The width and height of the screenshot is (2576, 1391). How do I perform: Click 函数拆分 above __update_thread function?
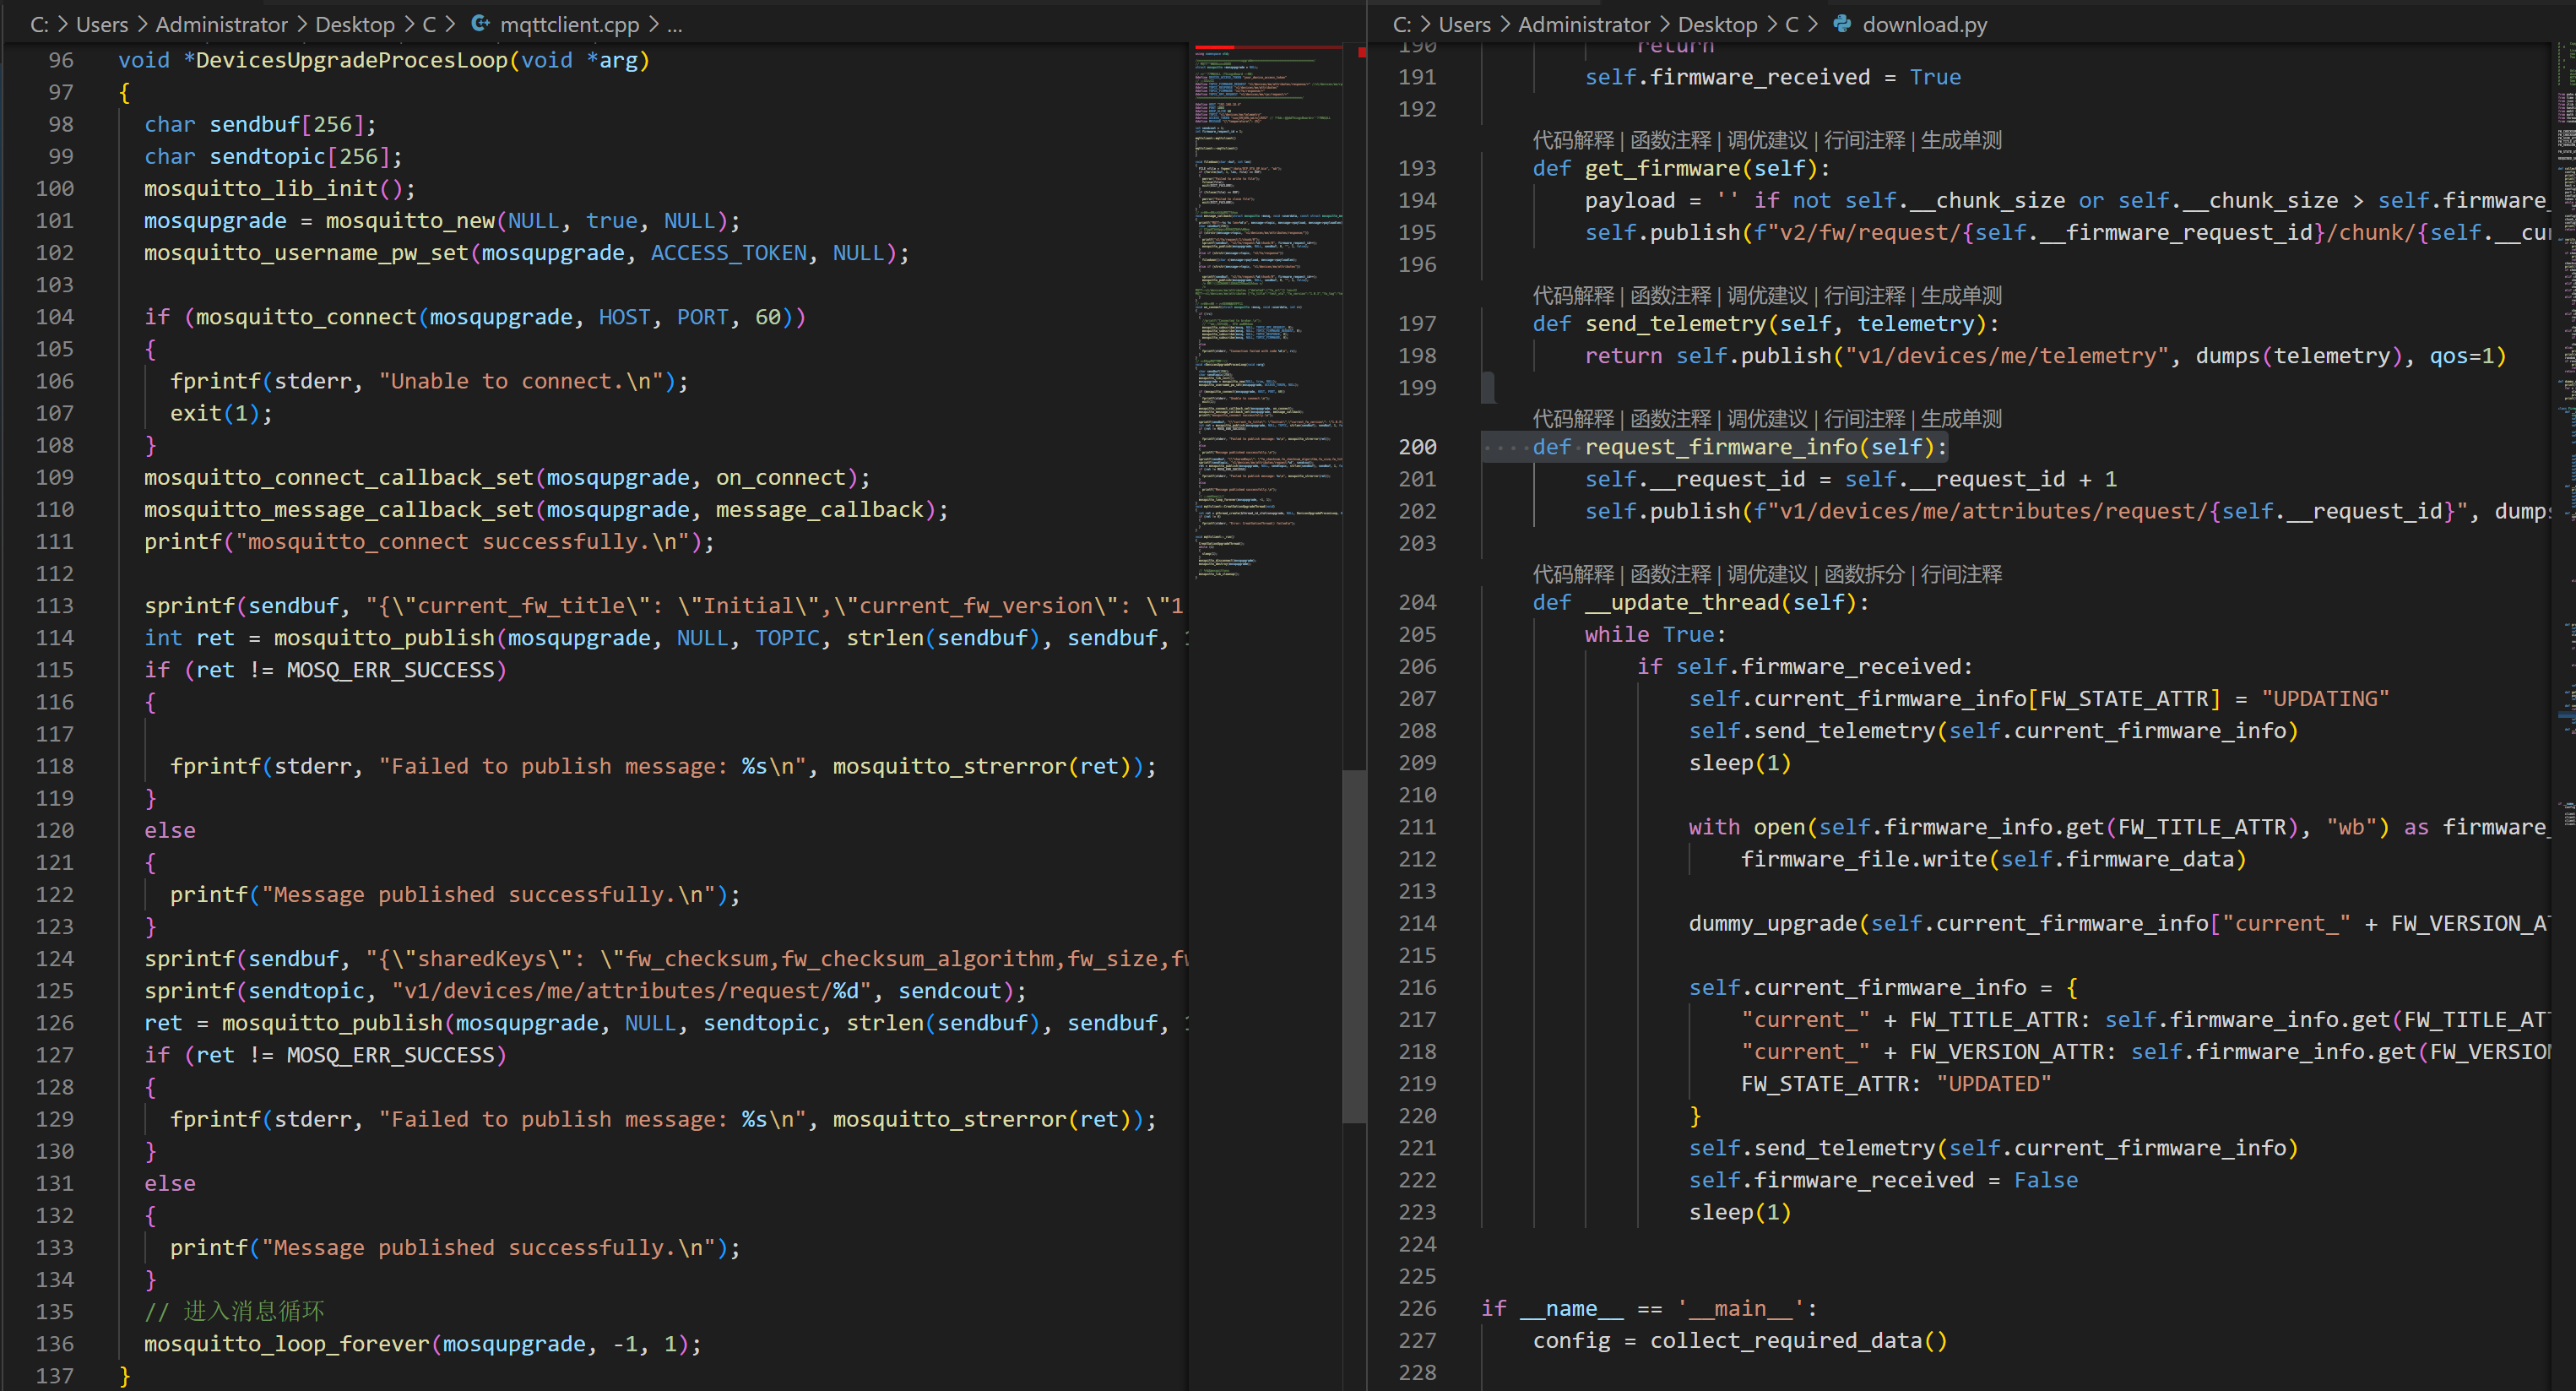click(x=1864, y=574)
